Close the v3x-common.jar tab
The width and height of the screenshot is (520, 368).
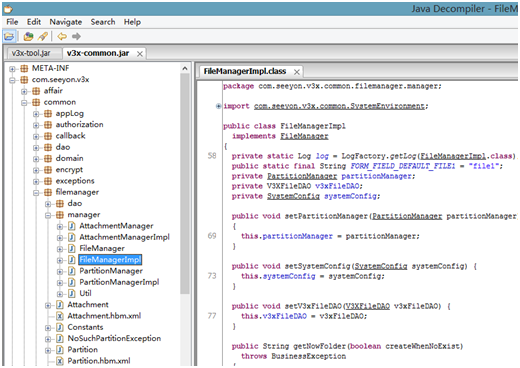tap(140, 54)
